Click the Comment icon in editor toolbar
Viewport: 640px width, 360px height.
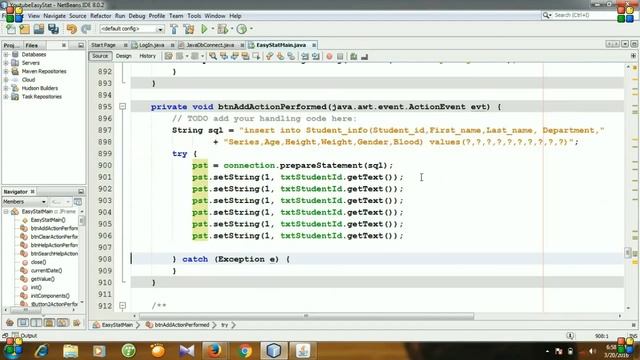point(353,56)
